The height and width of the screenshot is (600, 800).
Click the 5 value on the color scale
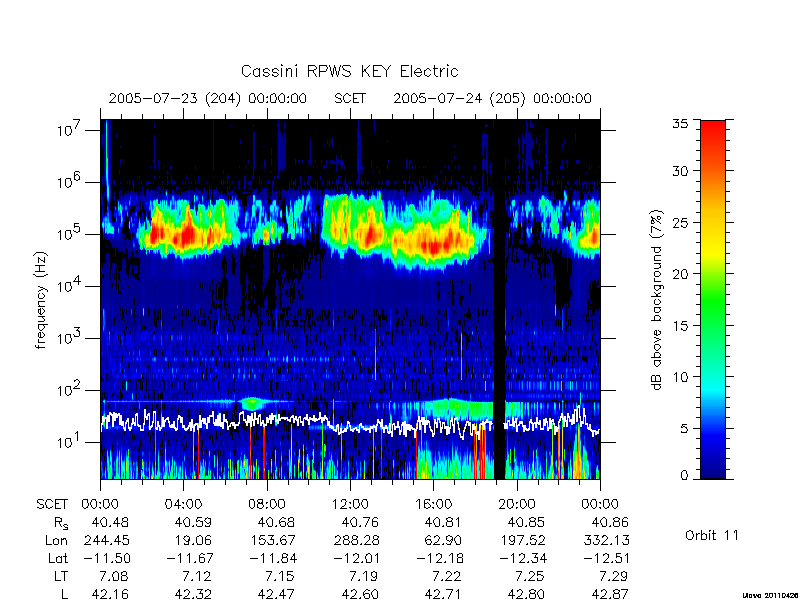coord(684,428)
